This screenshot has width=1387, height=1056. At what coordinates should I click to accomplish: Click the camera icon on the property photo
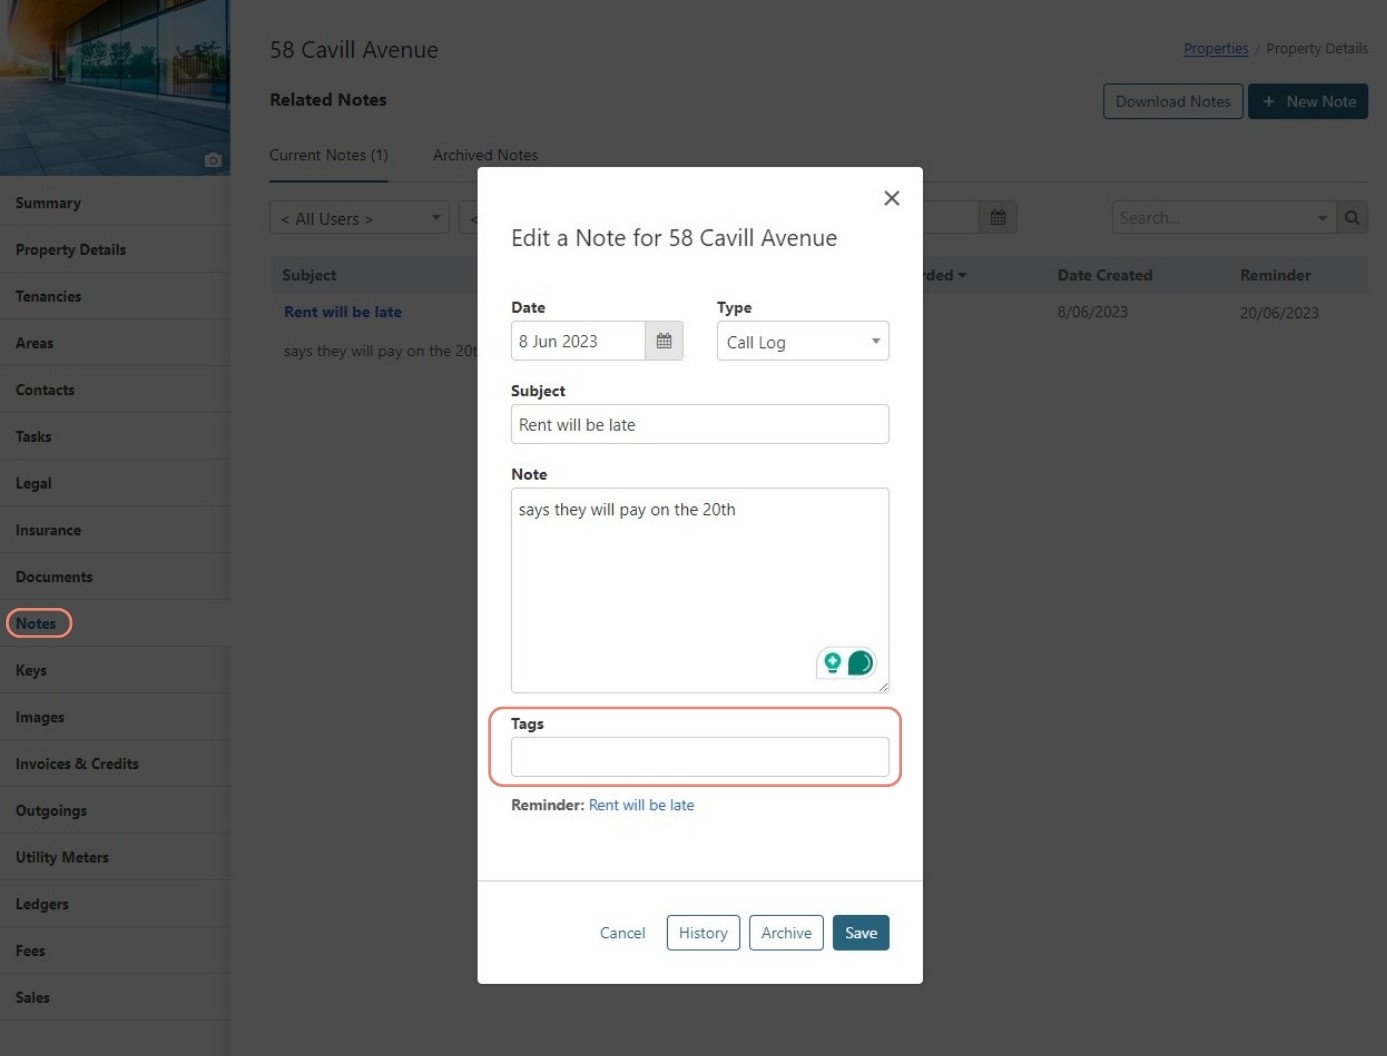coord(213,160)
